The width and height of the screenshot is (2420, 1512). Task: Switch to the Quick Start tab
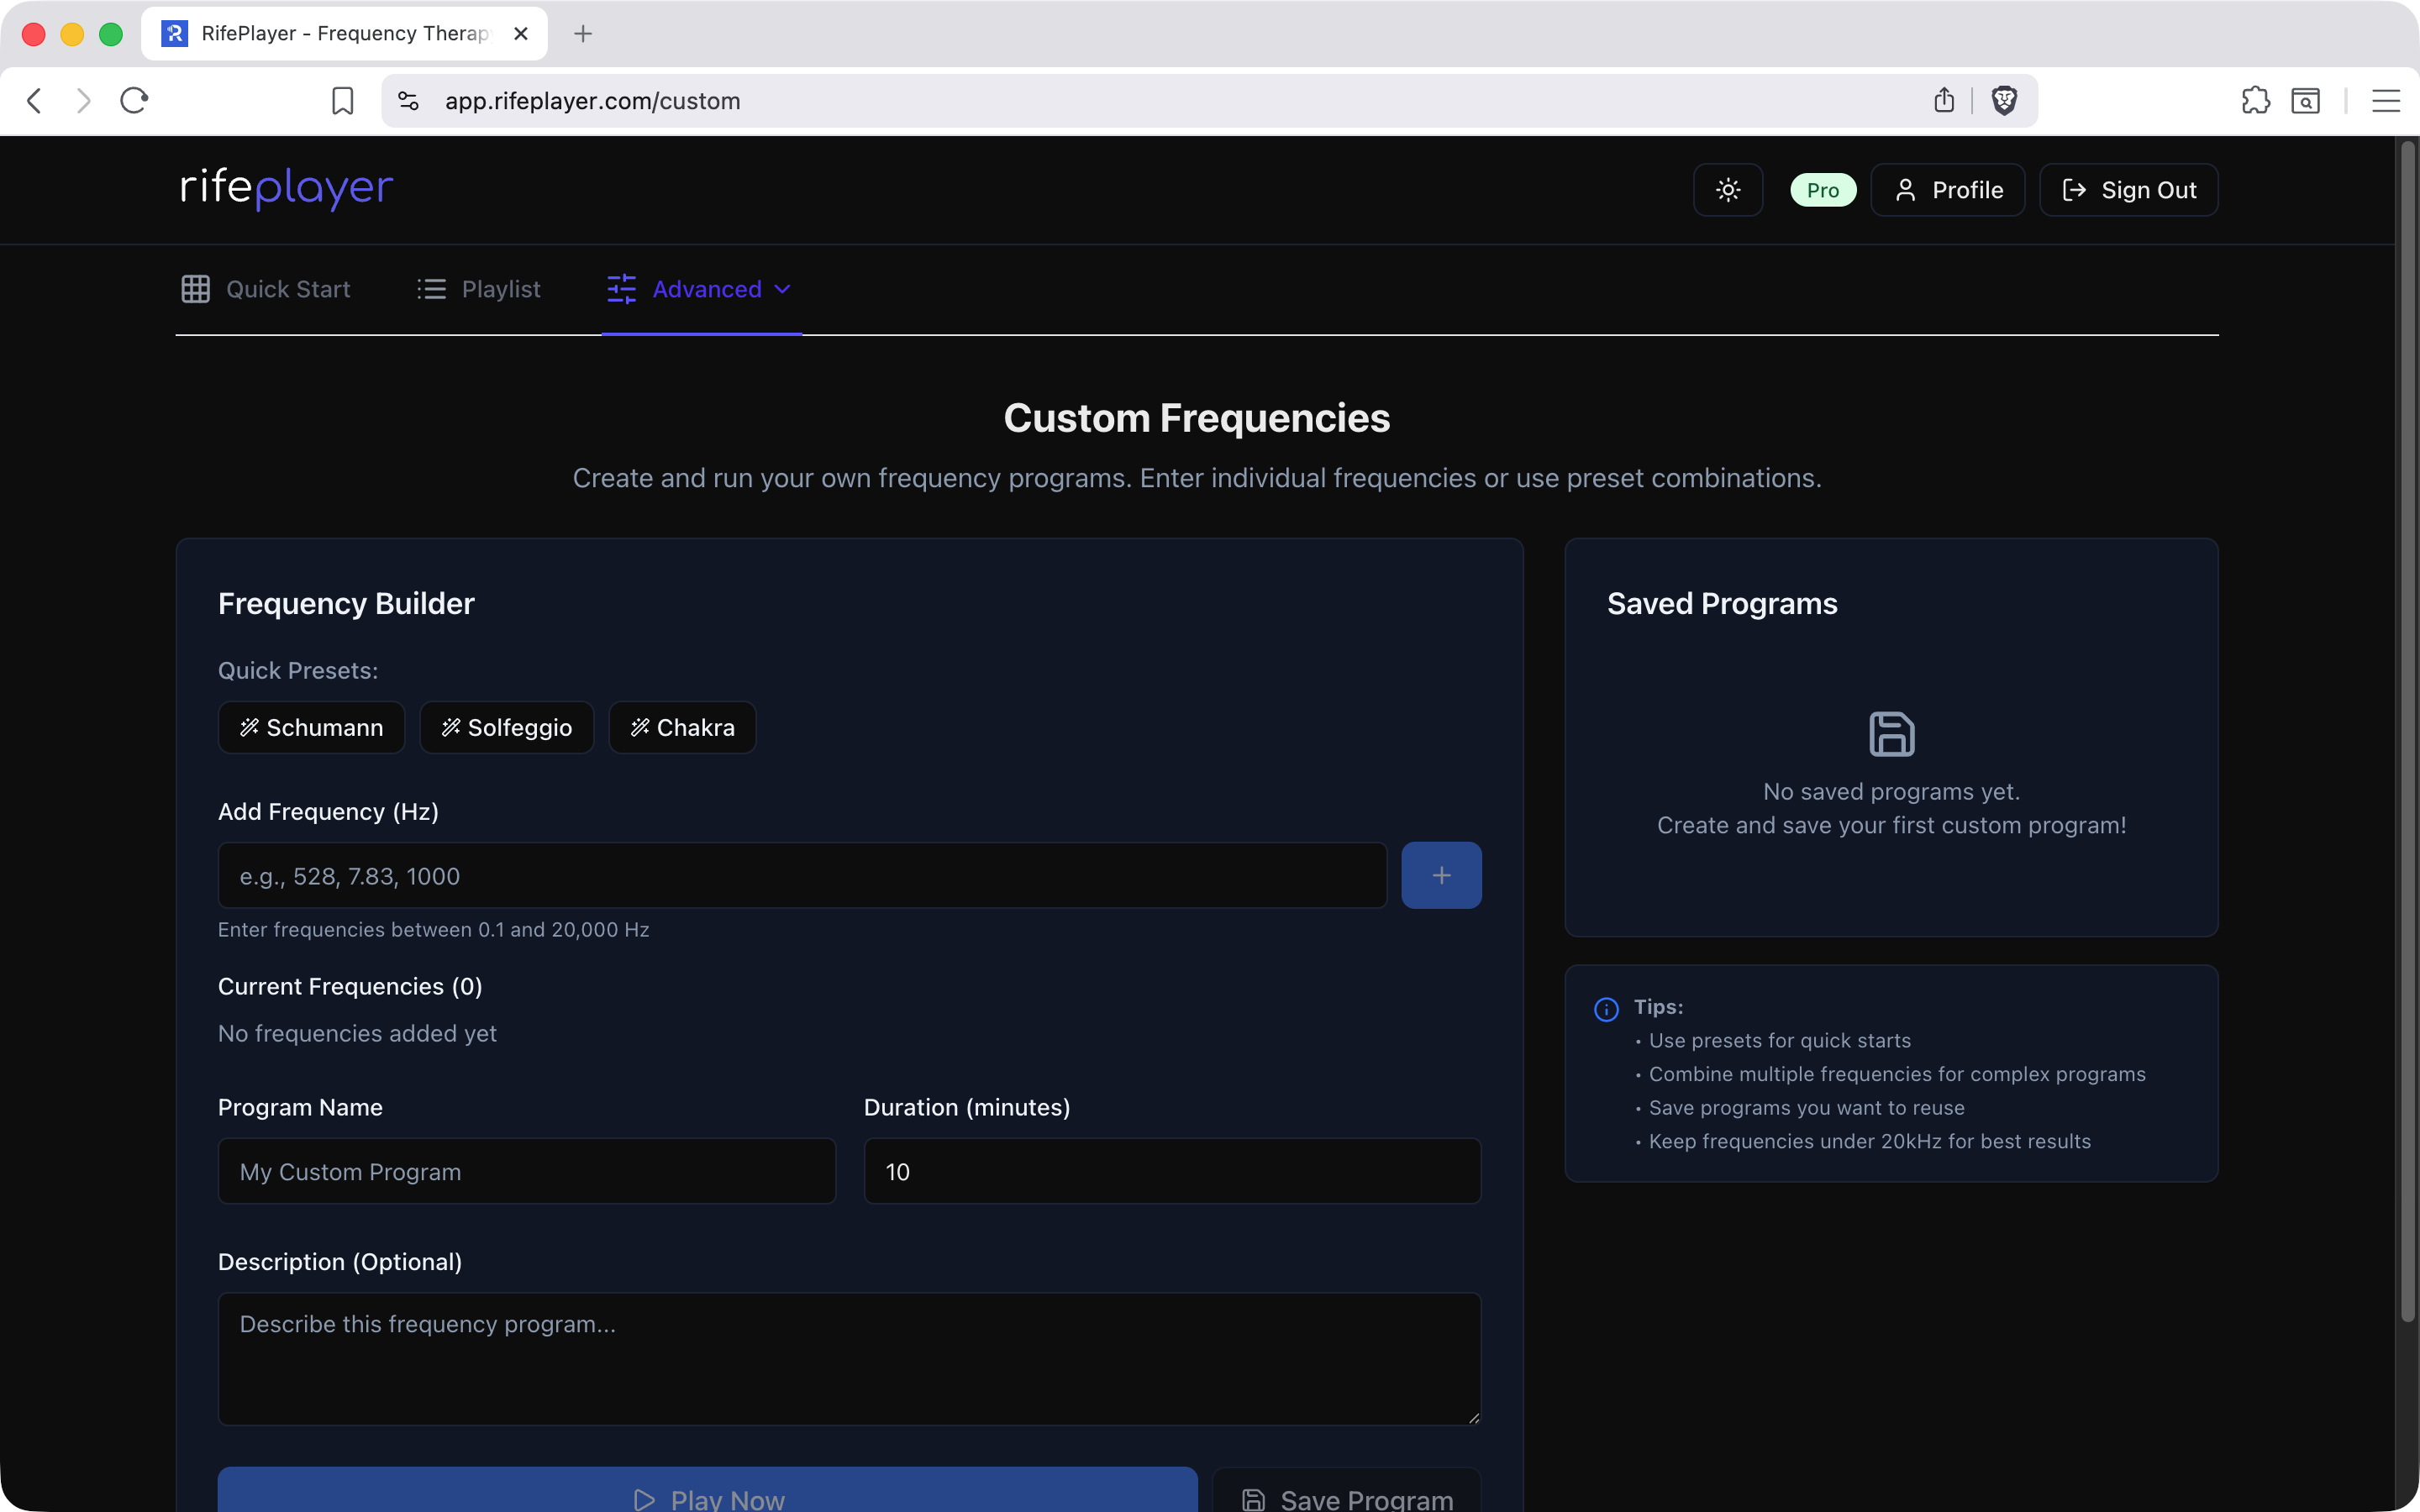pos(266,289)
